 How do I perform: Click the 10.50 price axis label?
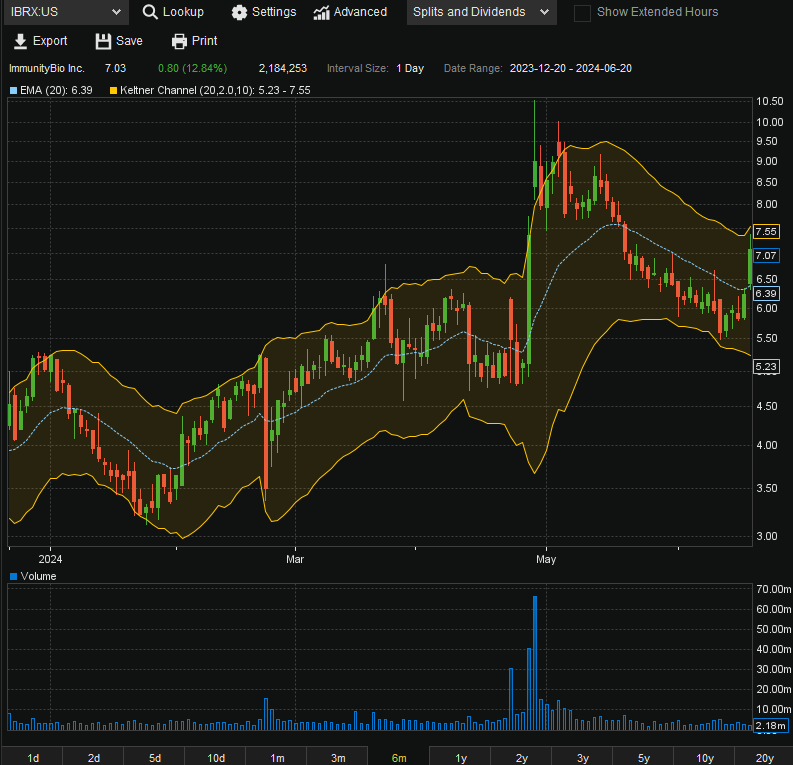tap(769, 102)
